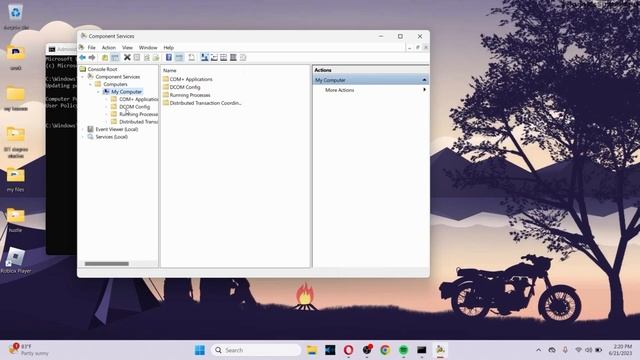Open Opera browser from the taskbar
The image size is (640, 360).
click(348, 350)
